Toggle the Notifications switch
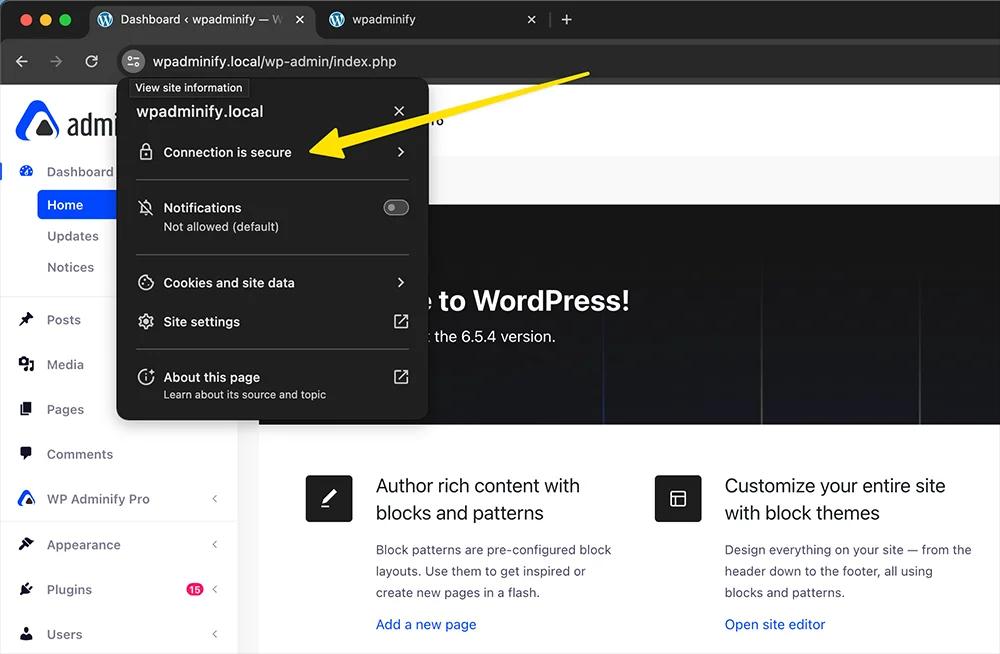Viewport: 1000px width, 654px height. click(x=395, y=207)
